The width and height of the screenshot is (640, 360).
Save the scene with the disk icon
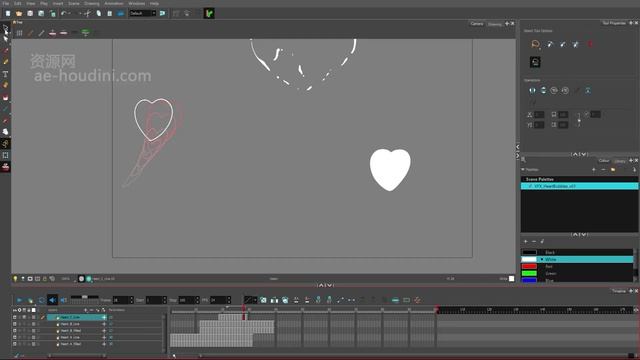pyautogui.click(x=30, y=13)
